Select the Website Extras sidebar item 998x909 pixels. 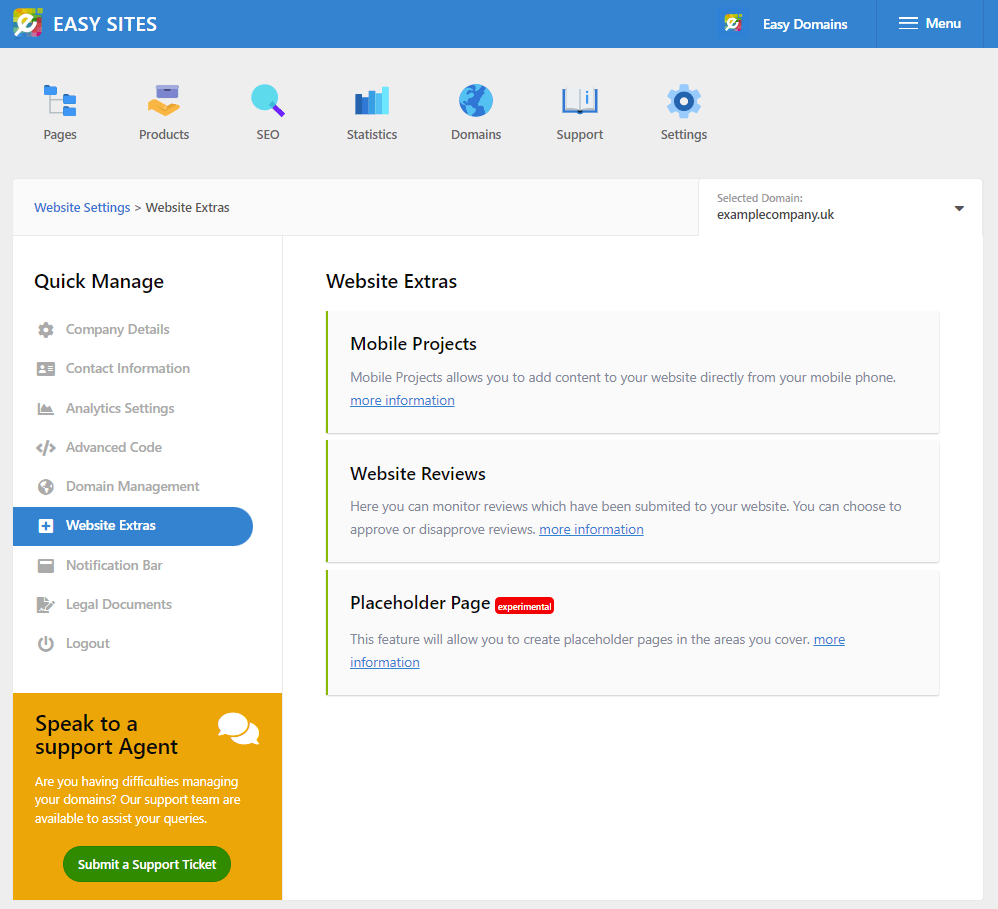tap(132, 526)
